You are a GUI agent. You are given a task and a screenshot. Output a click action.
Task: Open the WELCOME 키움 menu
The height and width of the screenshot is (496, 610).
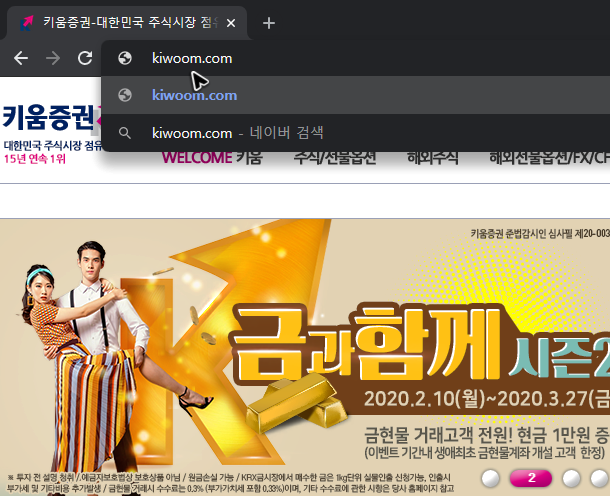click(x=212, y=158)
